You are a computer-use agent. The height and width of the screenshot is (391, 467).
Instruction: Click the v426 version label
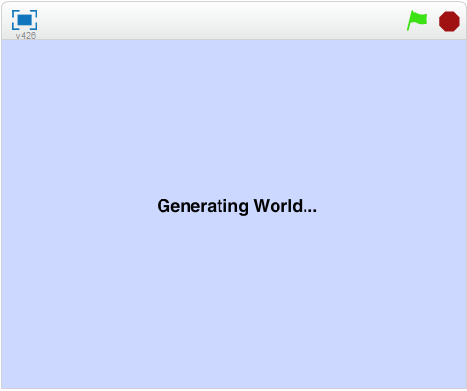coord(26,35)
